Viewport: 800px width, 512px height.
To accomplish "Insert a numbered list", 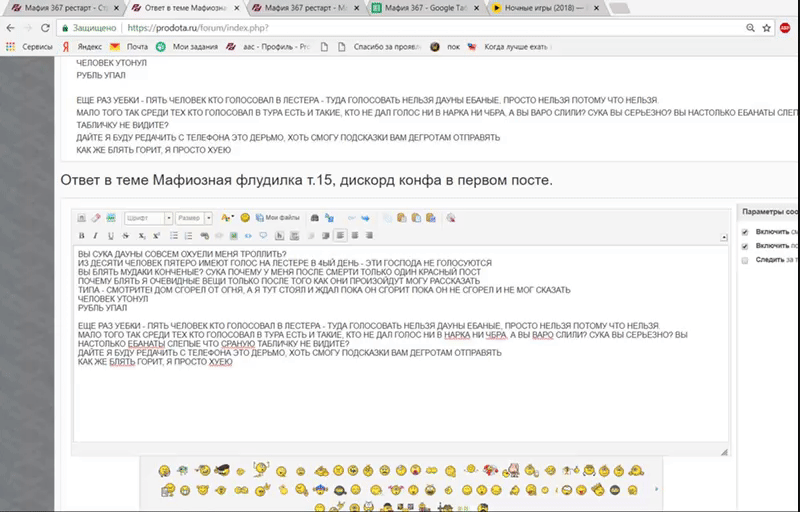I will [x=189, y=236].
